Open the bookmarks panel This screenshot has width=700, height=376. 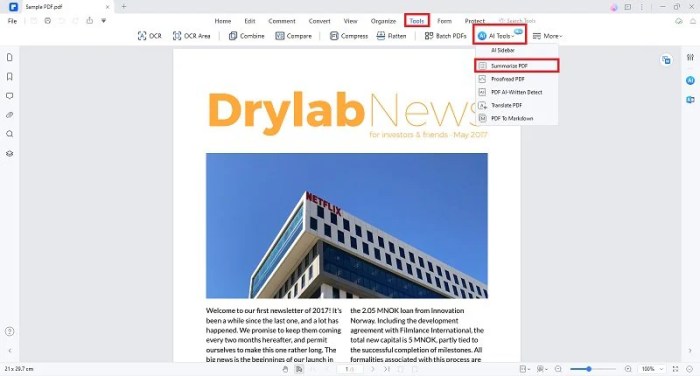(x=9, y=77)
